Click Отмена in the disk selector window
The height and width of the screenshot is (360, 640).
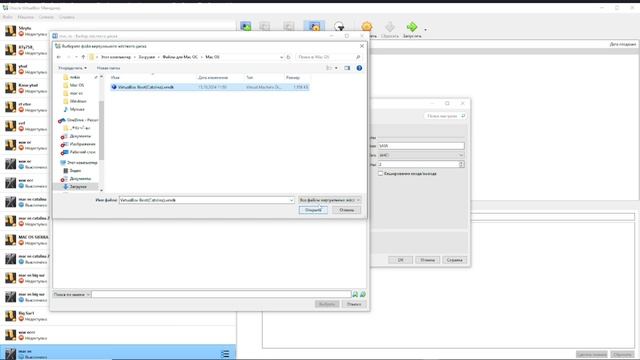click(x=354, y=304)
